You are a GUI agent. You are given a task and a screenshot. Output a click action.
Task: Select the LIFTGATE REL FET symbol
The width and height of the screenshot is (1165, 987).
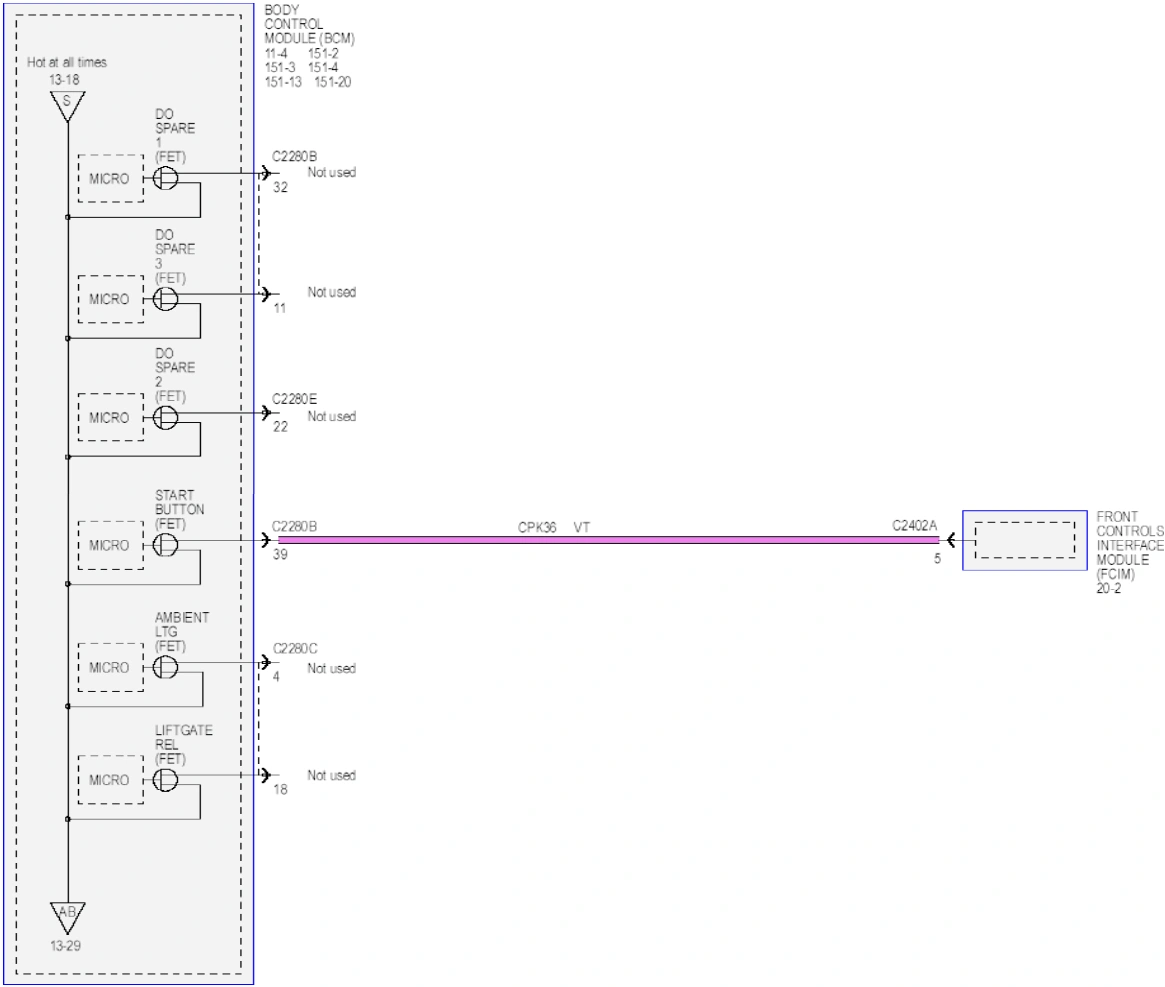click(166, 780)
